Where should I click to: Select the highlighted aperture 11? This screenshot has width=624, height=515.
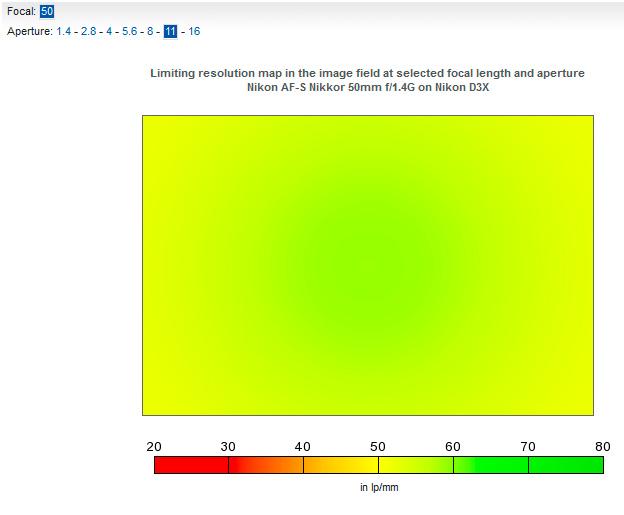pos(170,31)
